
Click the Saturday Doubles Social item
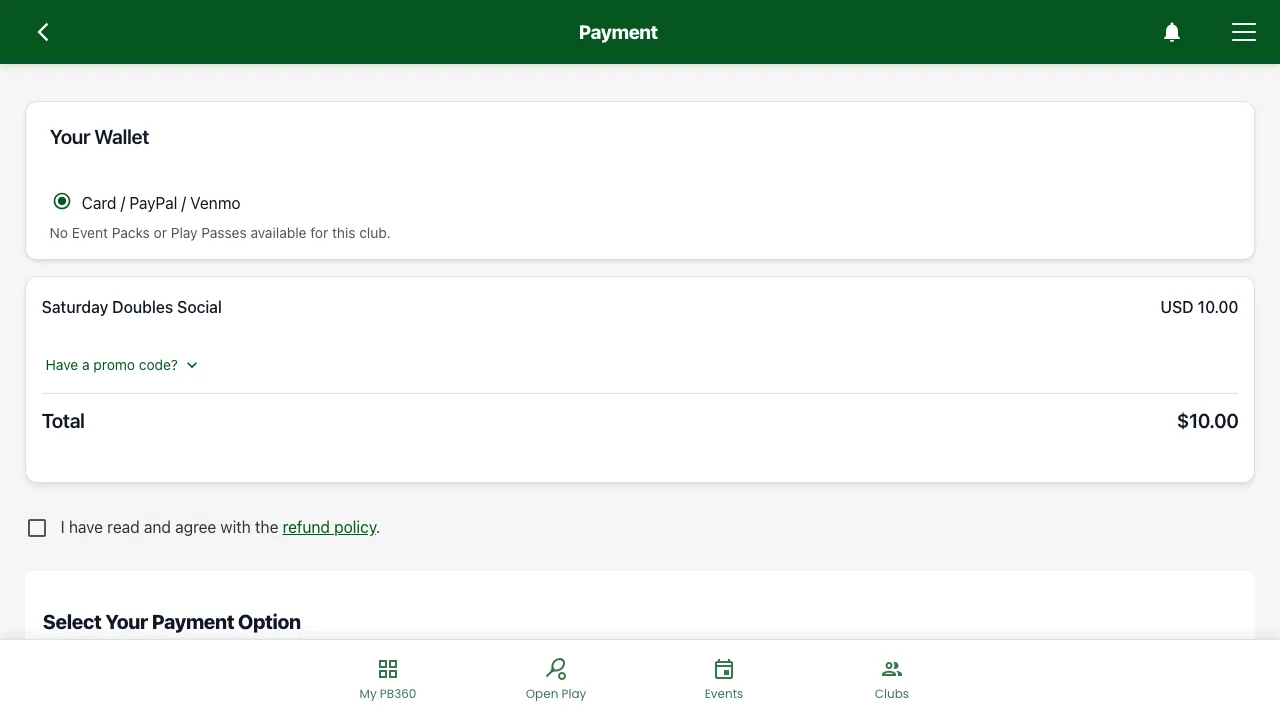(132, 307)
